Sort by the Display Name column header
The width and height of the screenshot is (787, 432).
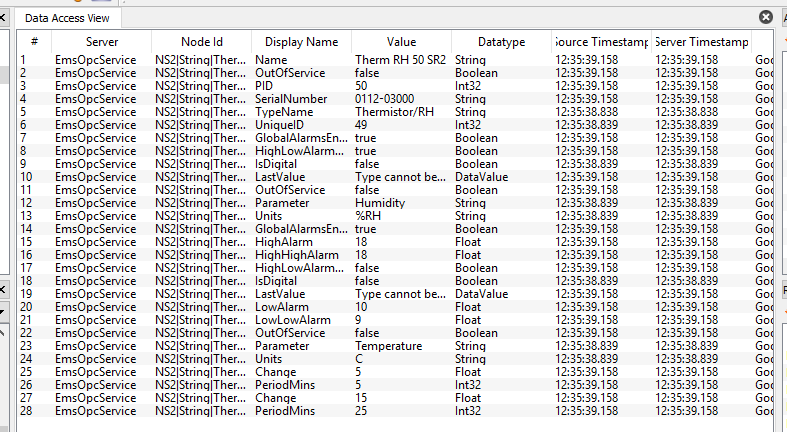301,42
